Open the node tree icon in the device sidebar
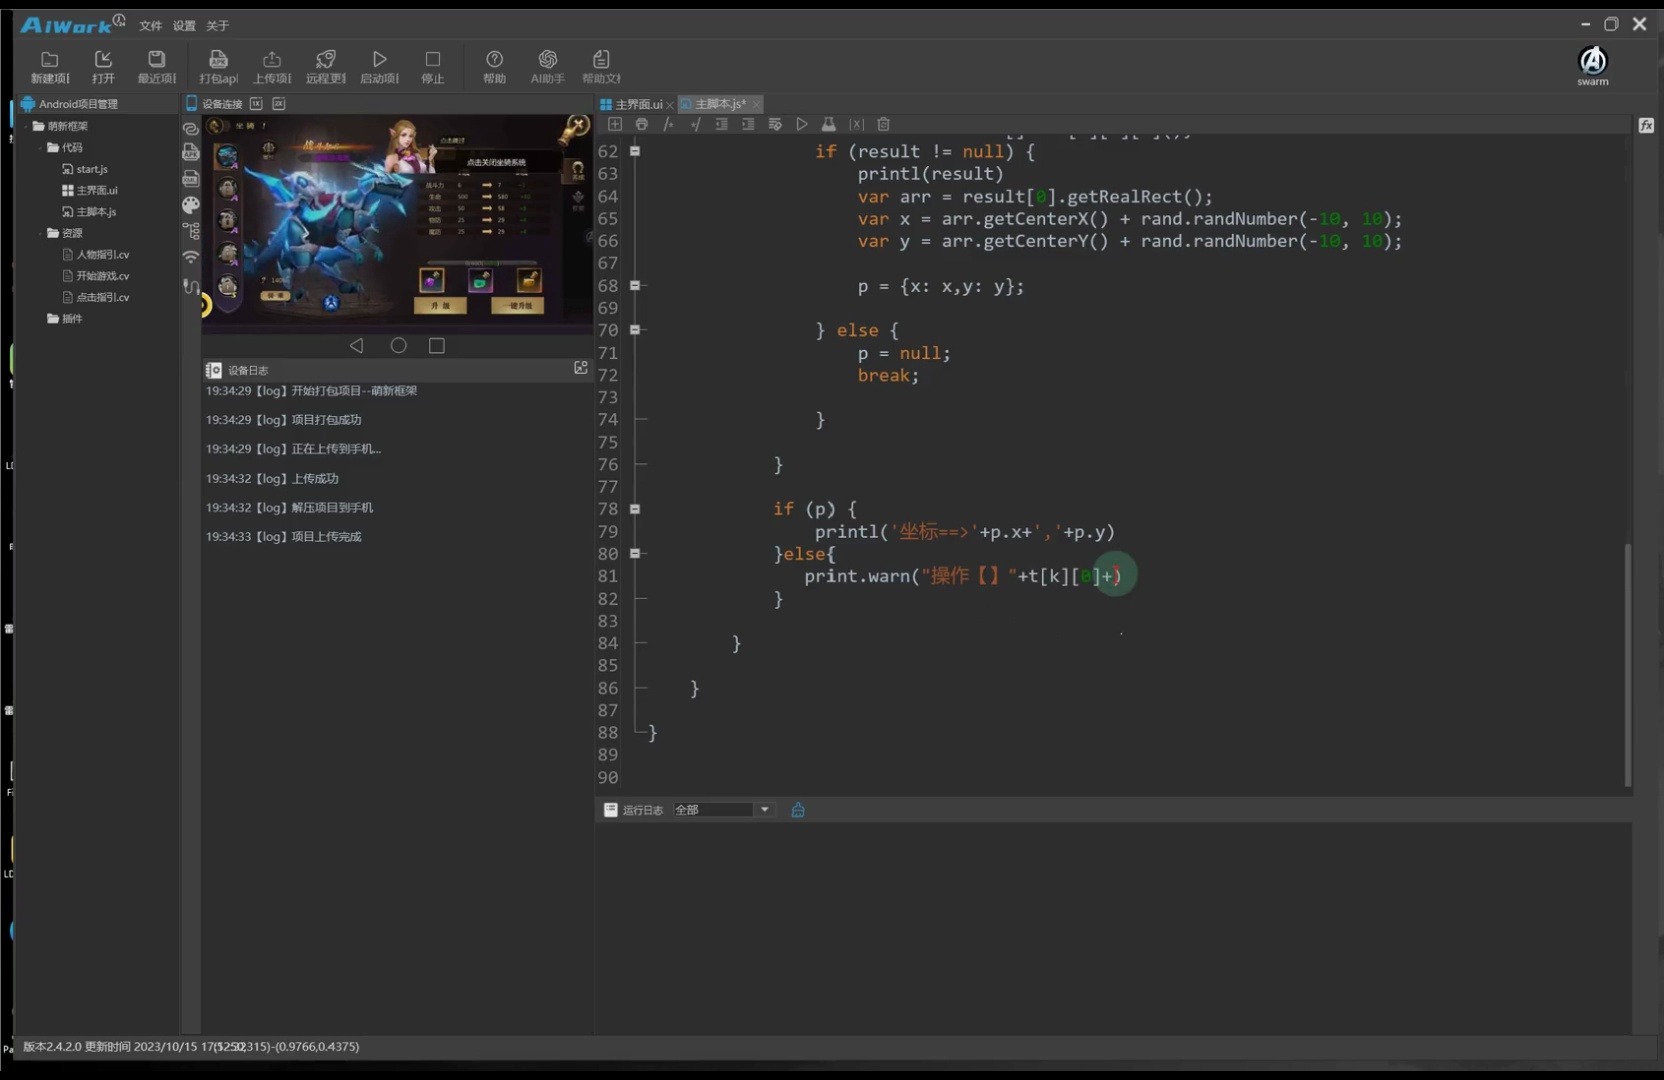The height and width of the screenshot is (1080, 1664). tap(191, 231)
